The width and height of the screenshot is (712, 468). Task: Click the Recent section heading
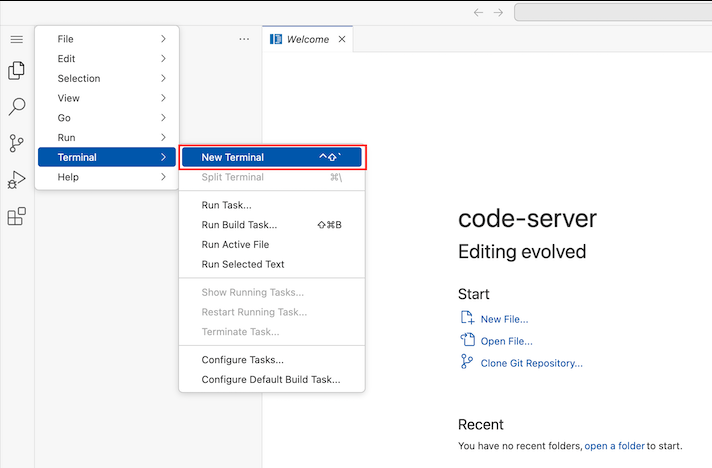[x=480, y=424]
